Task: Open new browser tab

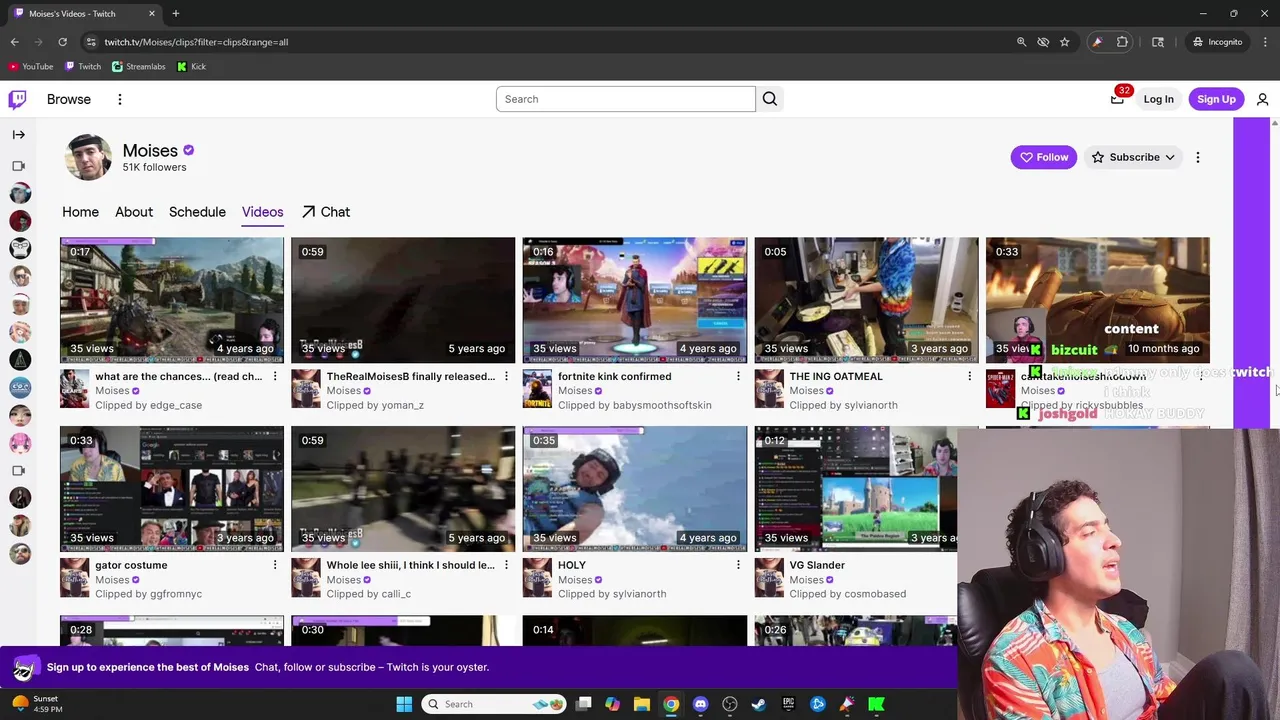Action: [175, 13]
